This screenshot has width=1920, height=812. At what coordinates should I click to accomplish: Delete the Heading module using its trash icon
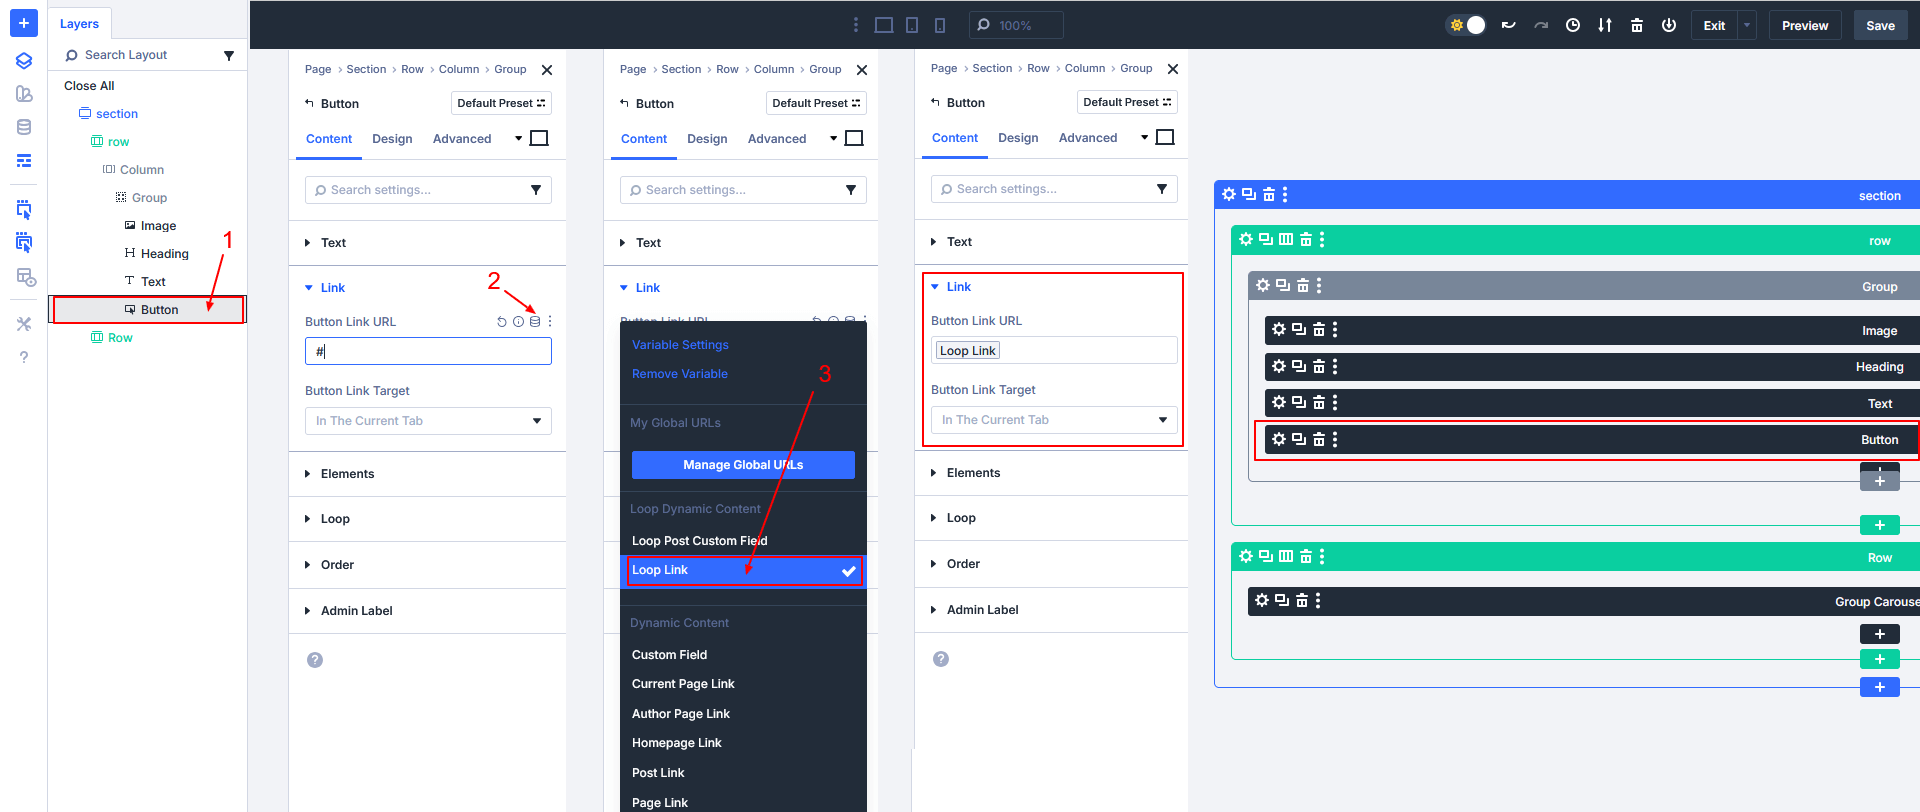(1319, 367)
